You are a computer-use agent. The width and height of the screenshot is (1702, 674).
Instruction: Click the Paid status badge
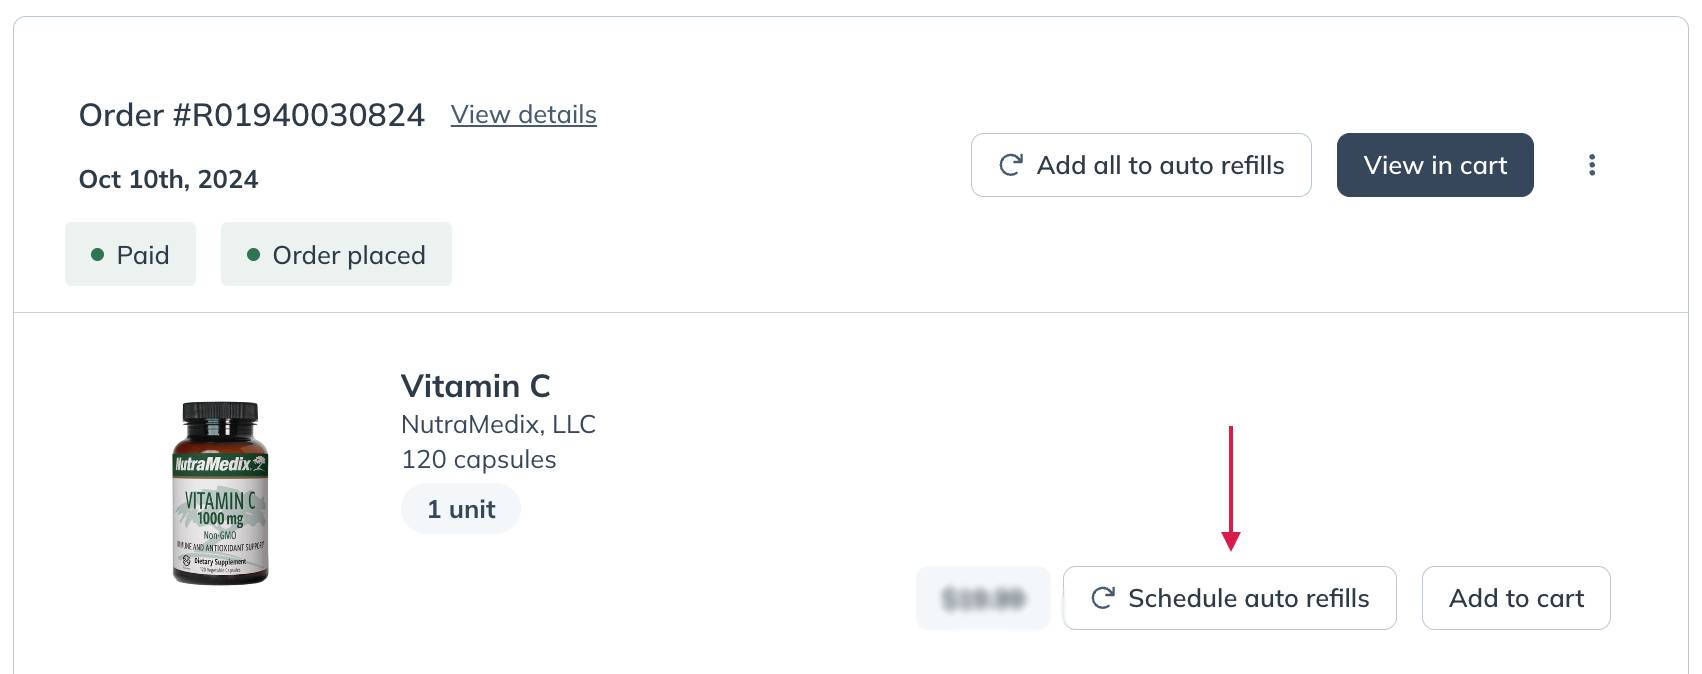130,254
